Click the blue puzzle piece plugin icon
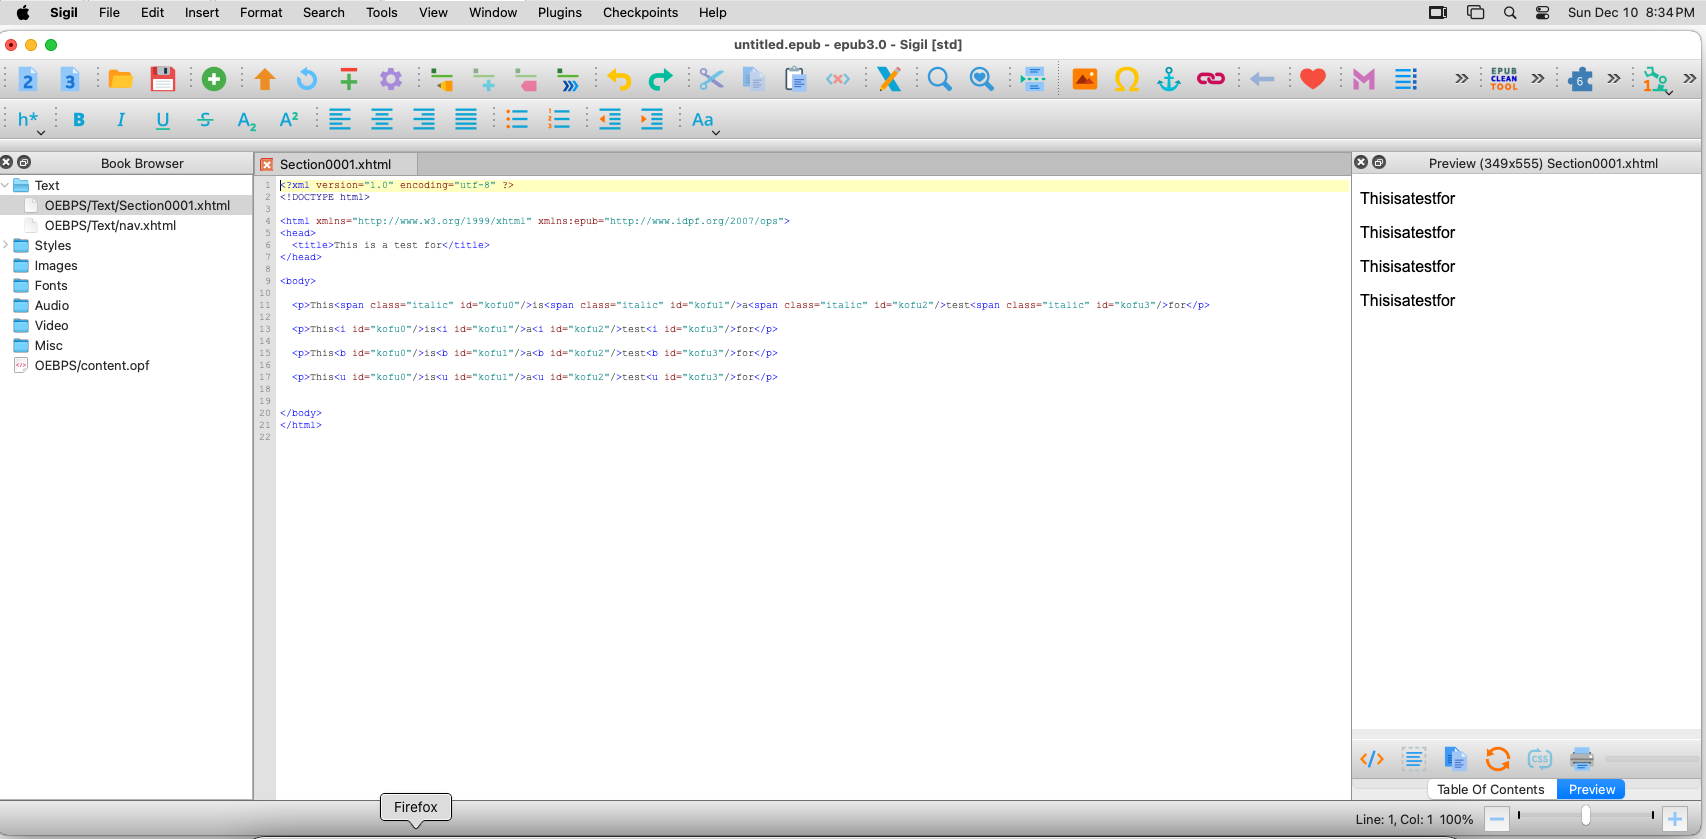 1581,79
